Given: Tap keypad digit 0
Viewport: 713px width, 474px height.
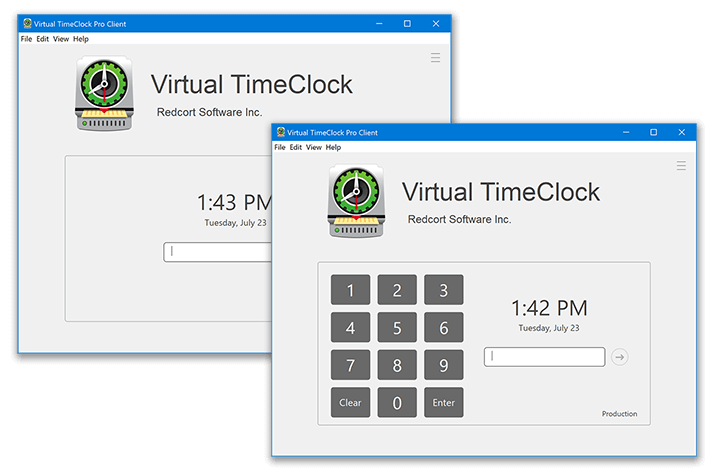Looking at the screenshot, I should pyautogui.click(x=397, y=403).
